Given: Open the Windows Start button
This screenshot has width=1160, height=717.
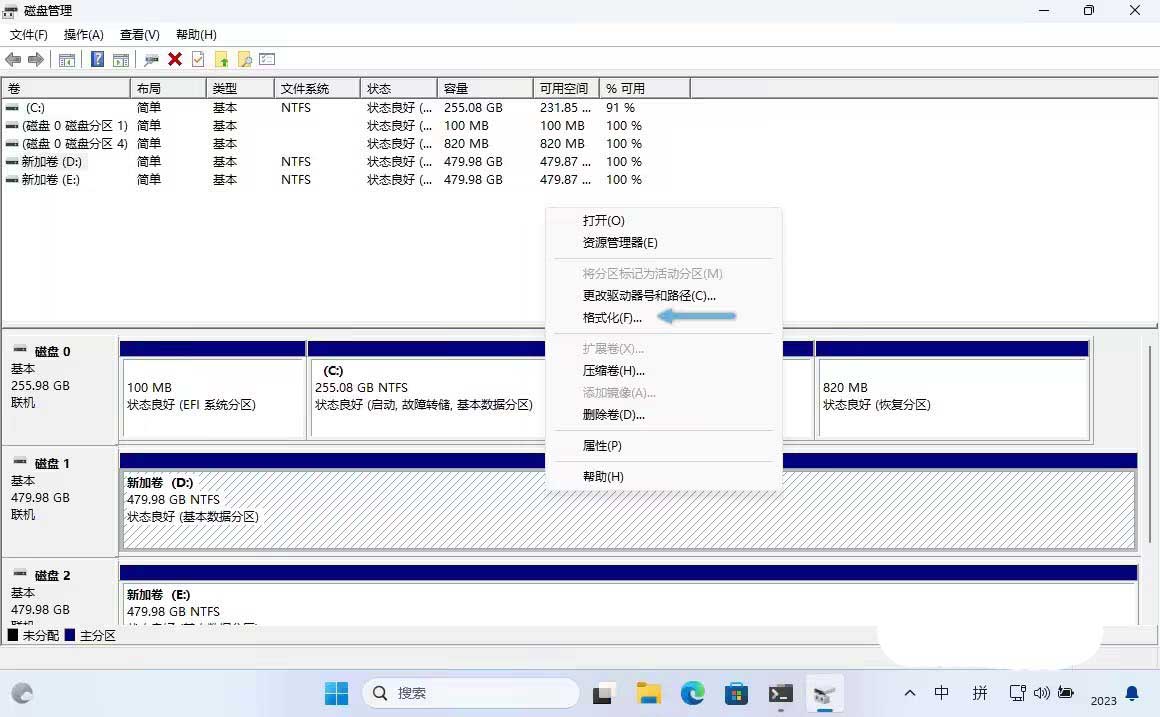Looking at the screenshot, I should 336,693.
